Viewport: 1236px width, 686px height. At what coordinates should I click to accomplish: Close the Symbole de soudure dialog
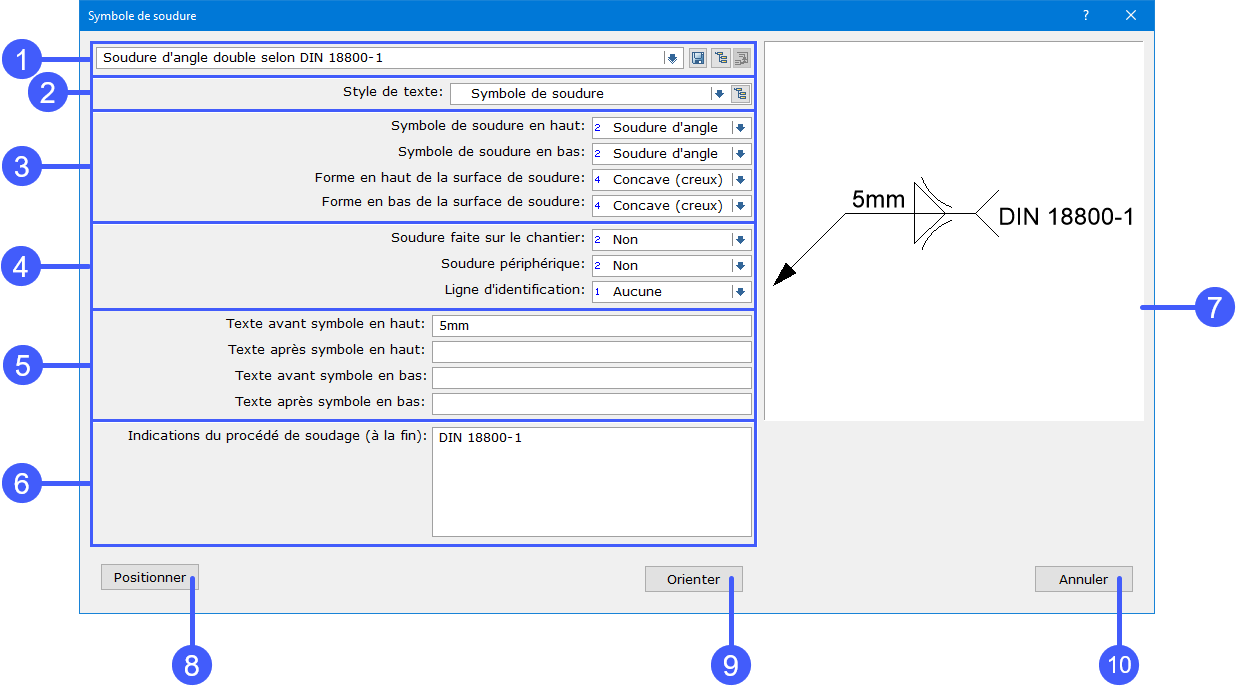click(1131, 15)
